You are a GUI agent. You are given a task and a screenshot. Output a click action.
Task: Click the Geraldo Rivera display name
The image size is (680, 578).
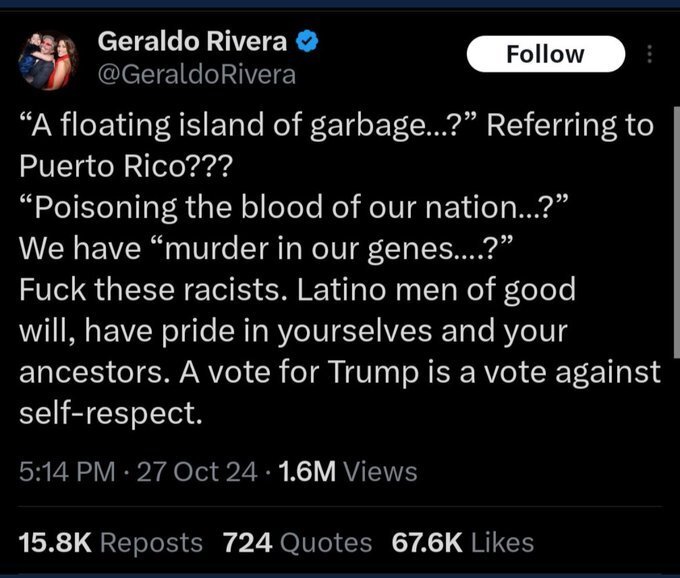click(x=192, y=42)
